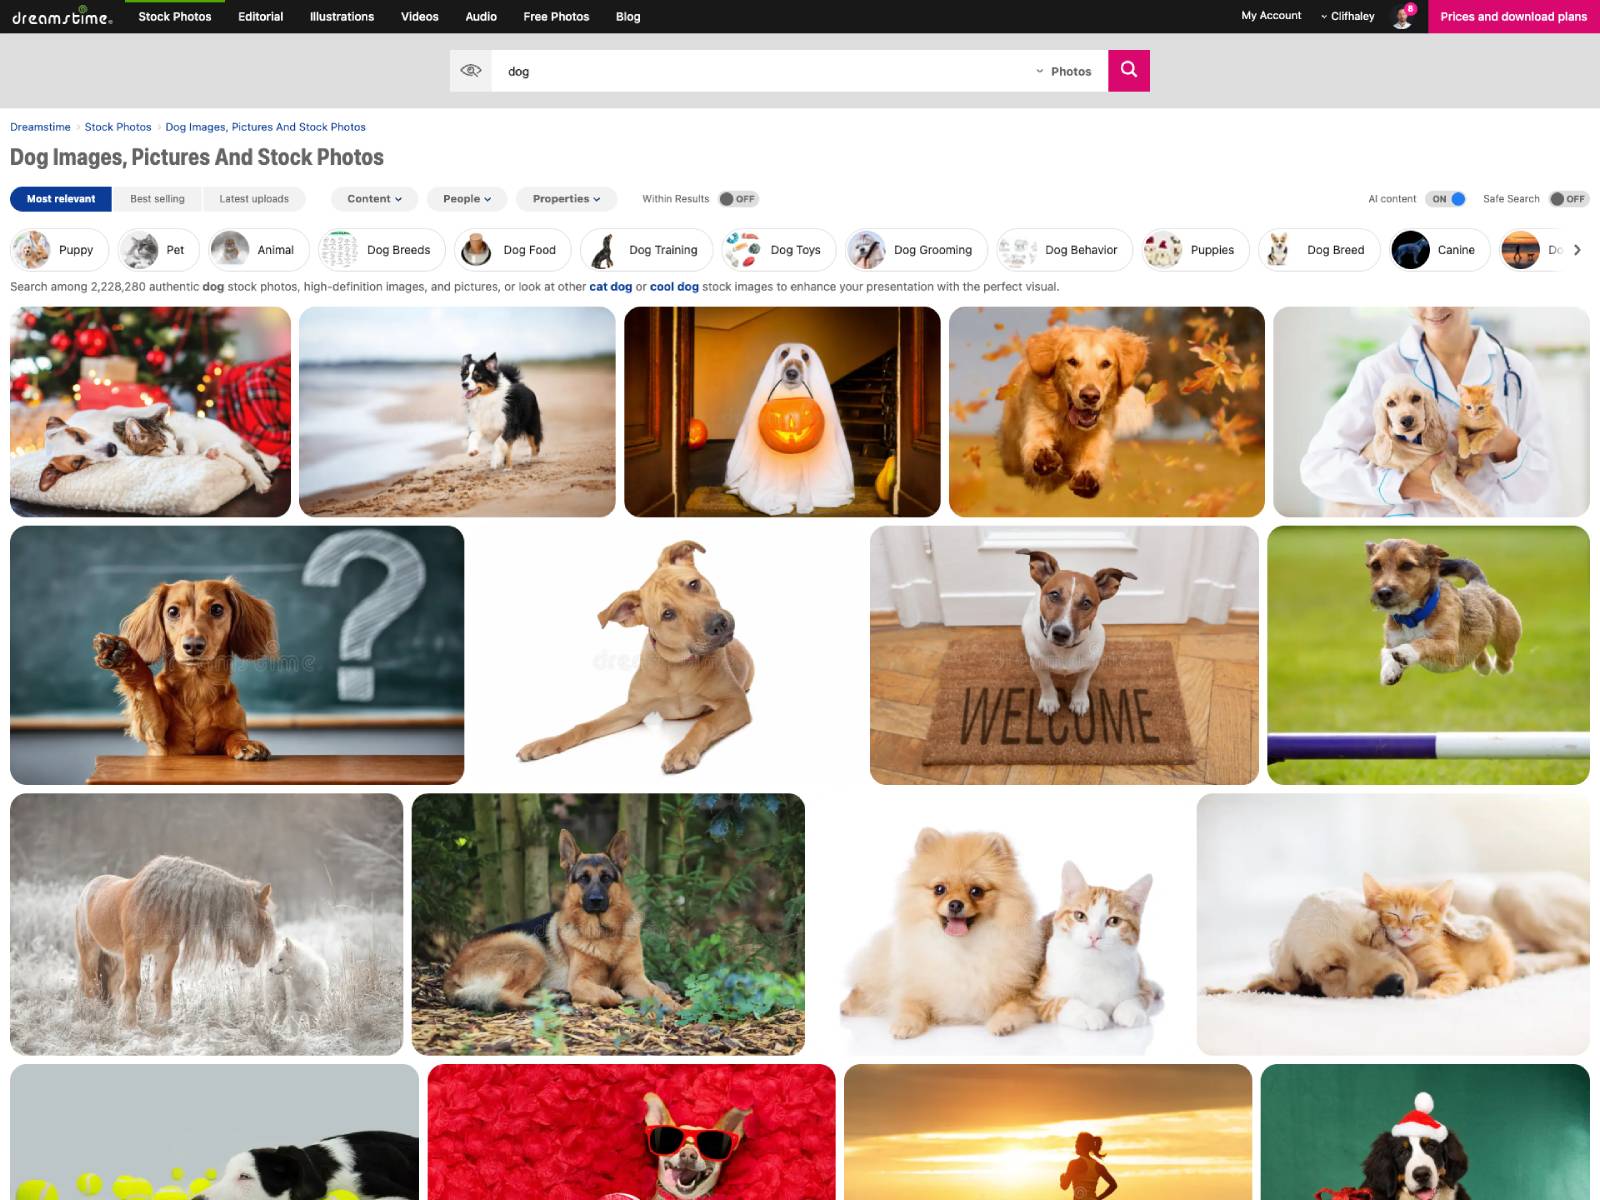Disable the AI content toggle
Screen dimensions: 1600x1200
[x=1447, y=199]
